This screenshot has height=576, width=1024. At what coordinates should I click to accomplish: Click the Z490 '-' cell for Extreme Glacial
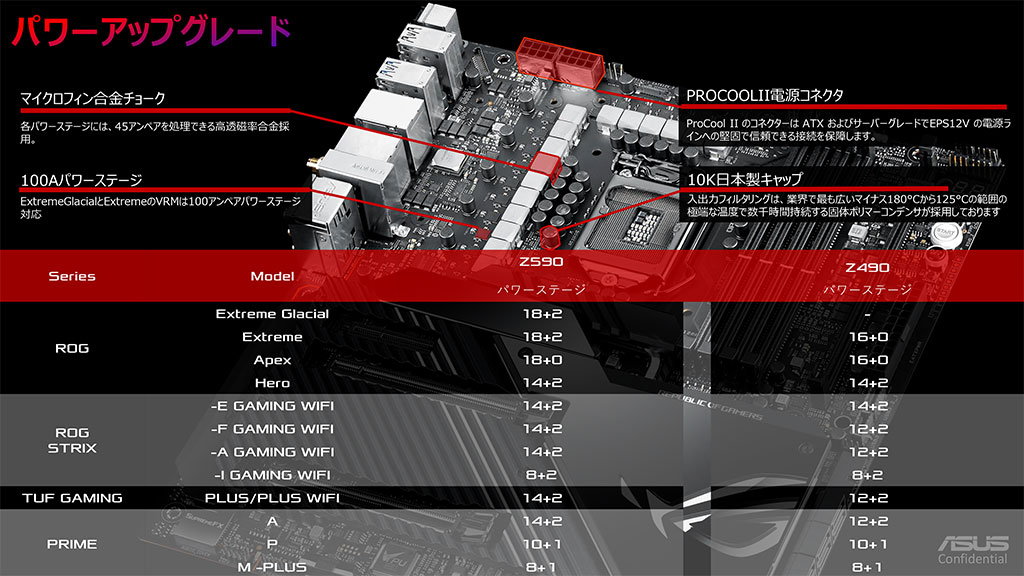point(867,315)
